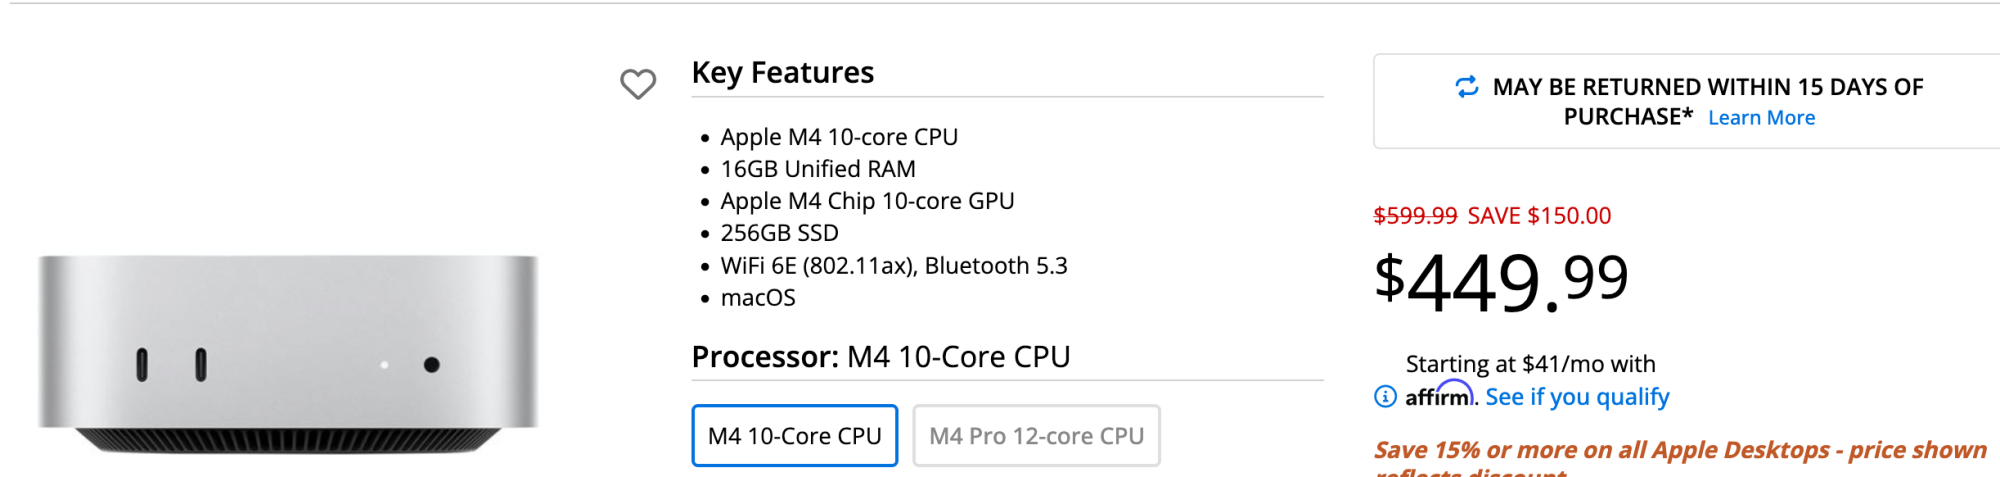Click the Starting at $41/mo financing text
The width and height of the screenshot is (2000, 477).
pyautogui.click(x=1530, y=364)
